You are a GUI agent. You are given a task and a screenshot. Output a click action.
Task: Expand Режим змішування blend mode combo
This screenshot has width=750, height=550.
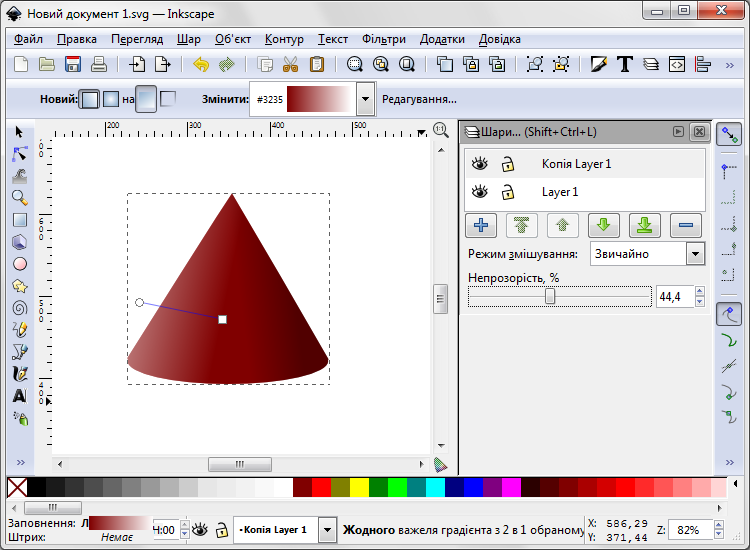tap(695, 254)
